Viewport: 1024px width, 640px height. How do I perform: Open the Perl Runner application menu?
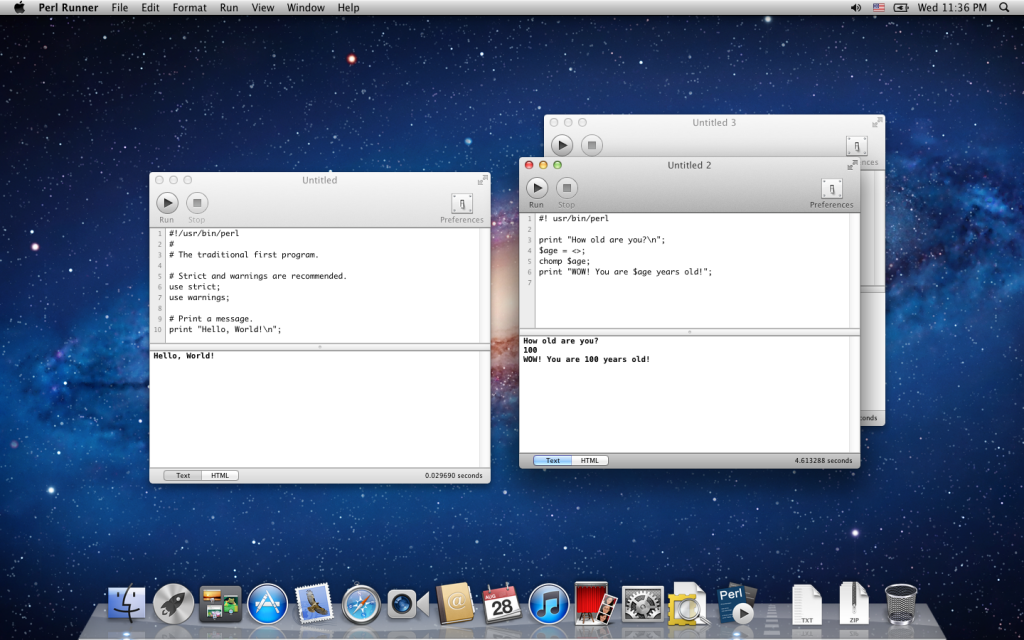point(68,8)
